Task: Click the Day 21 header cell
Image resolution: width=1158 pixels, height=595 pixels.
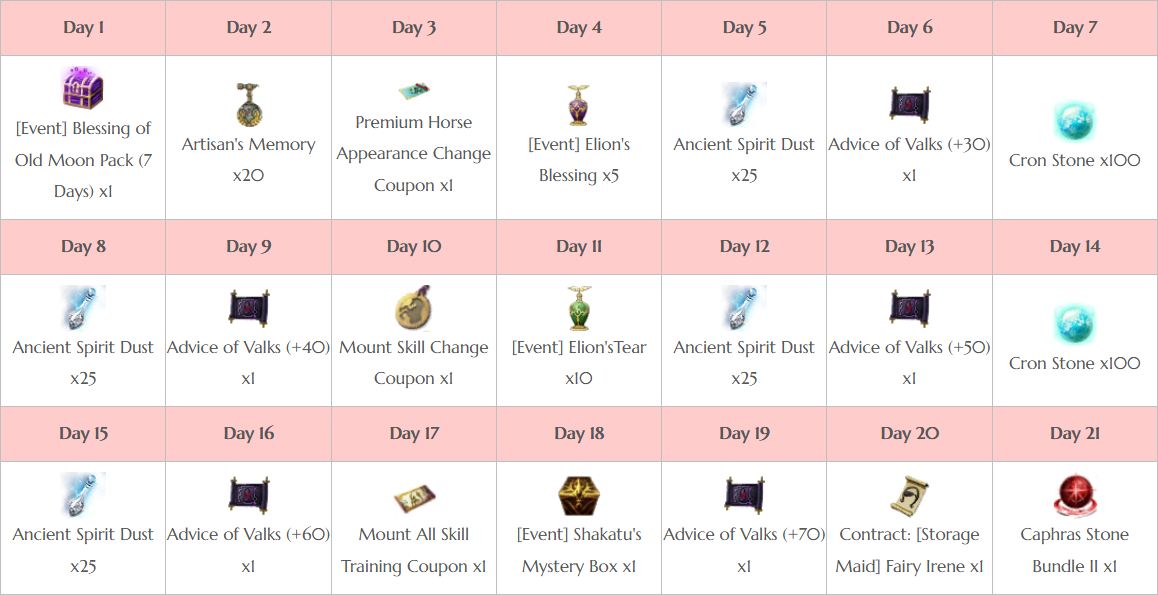Action: [x=1075, y=433]
